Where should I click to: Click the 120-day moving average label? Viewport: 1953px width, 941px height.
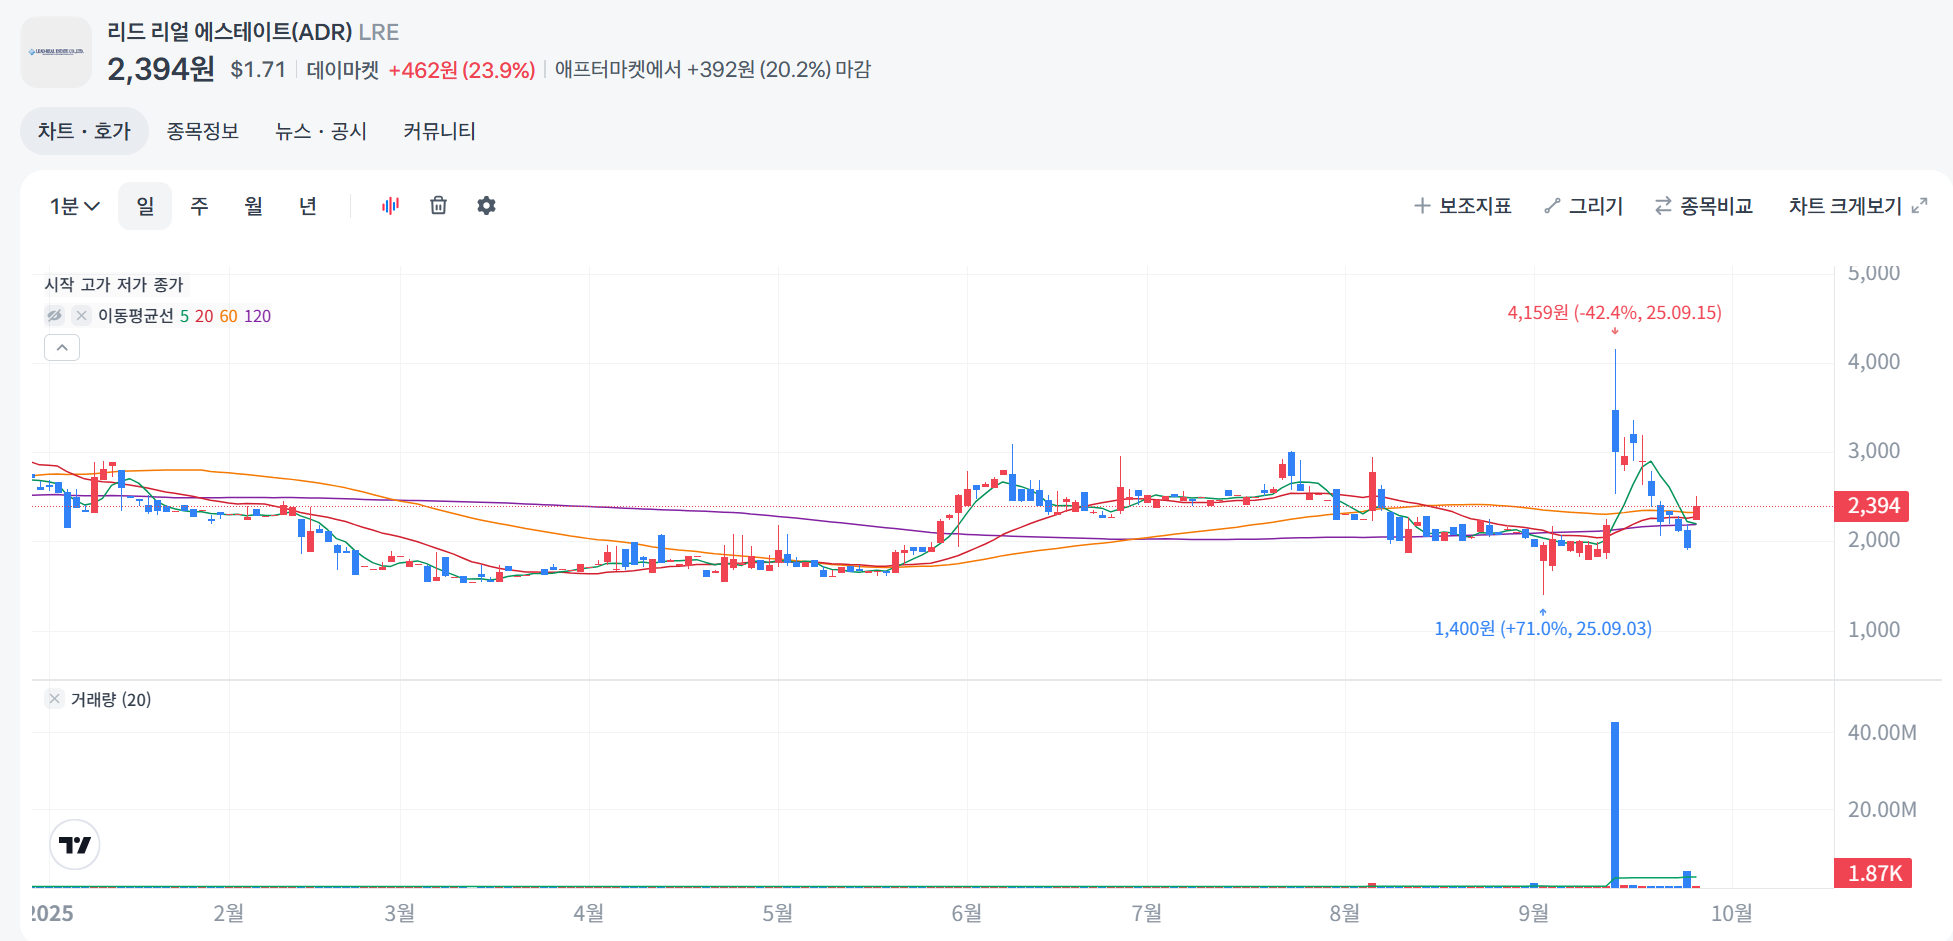point(257,316)
